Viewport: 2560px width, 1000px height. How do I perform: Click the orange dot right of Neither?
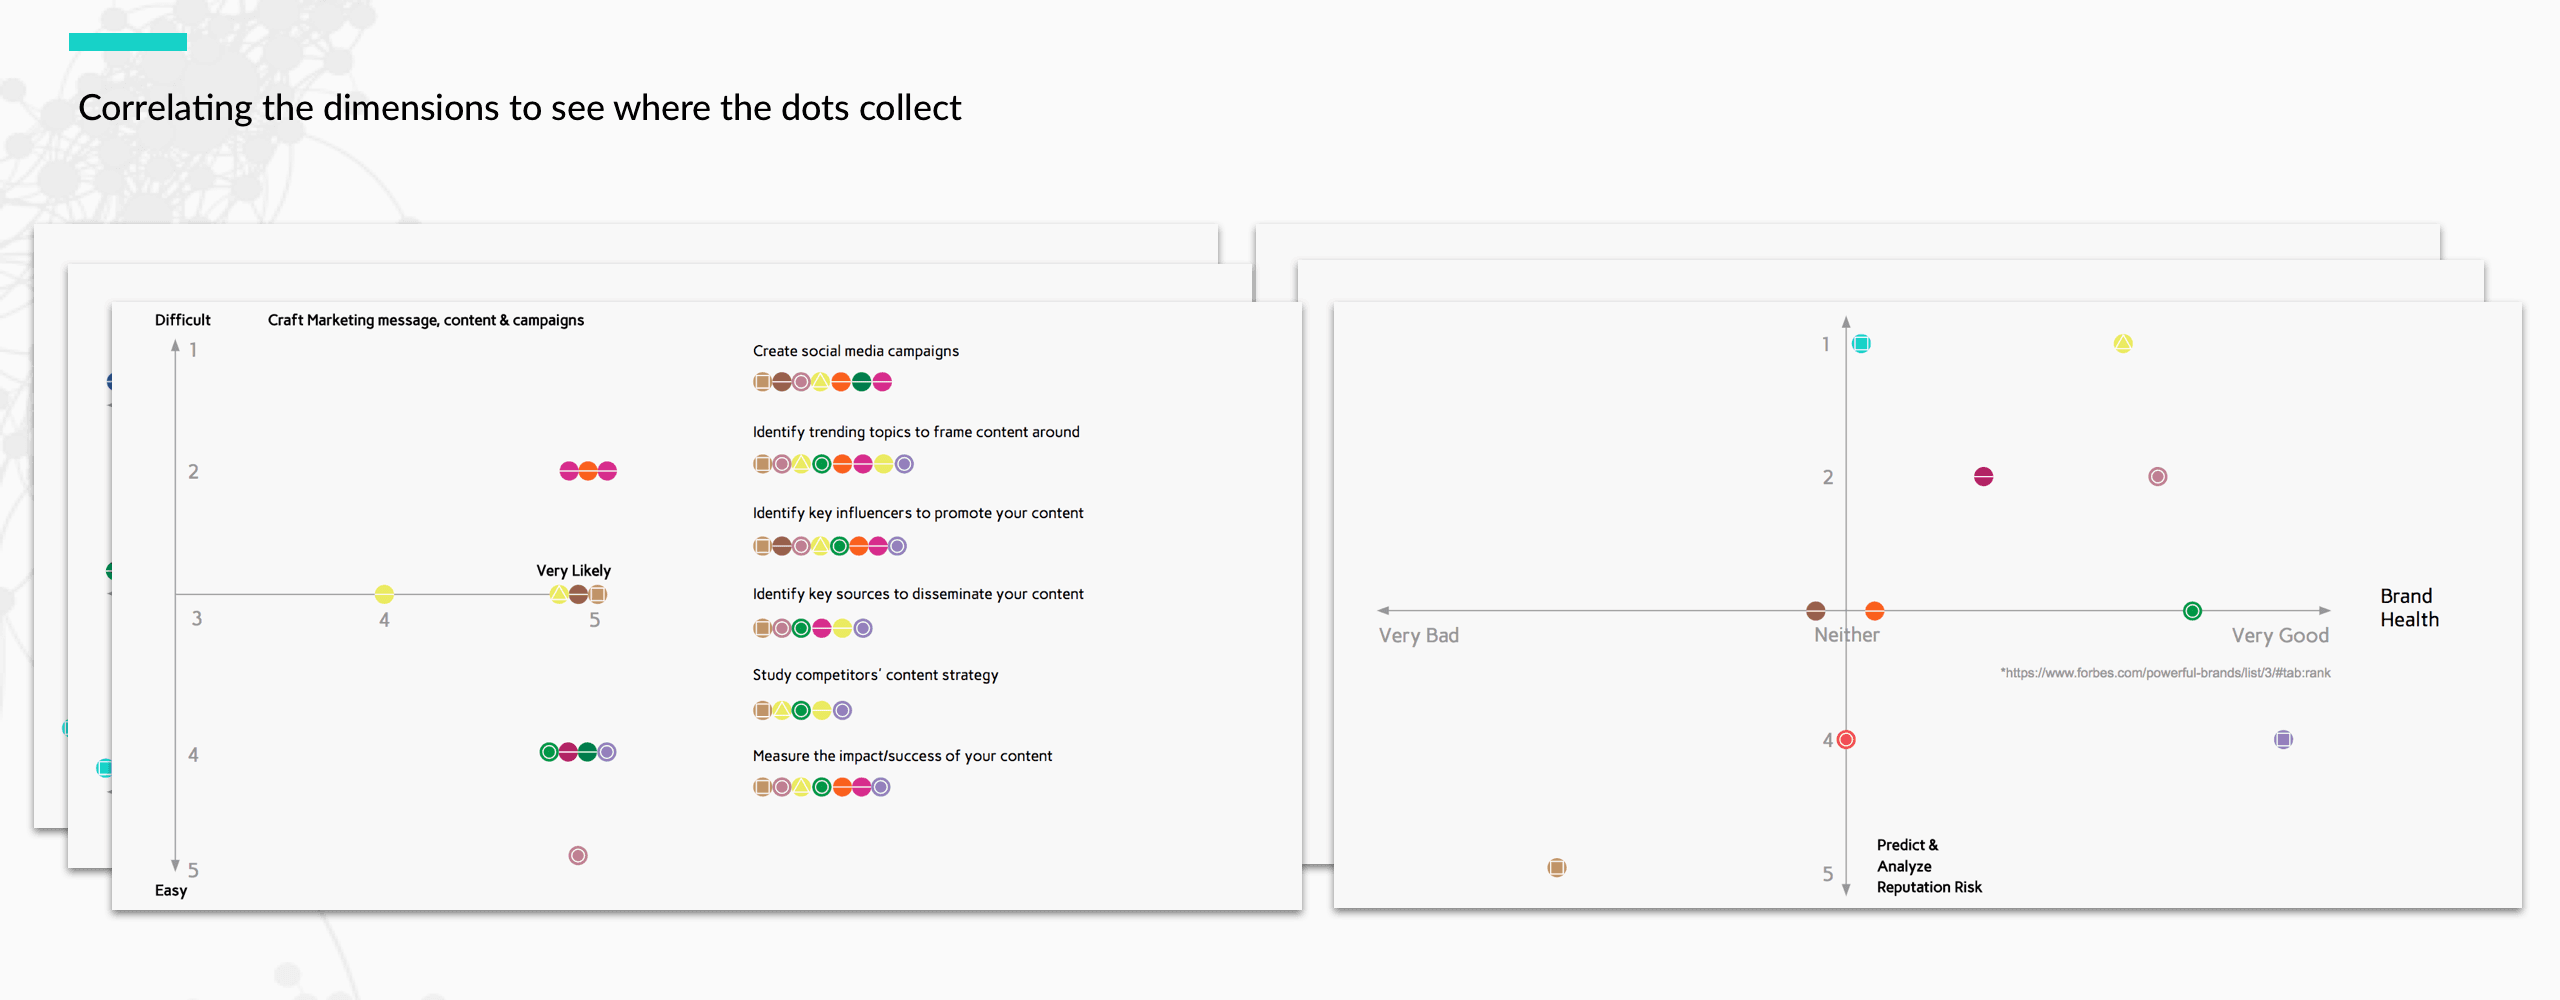tap(1875, 611)
